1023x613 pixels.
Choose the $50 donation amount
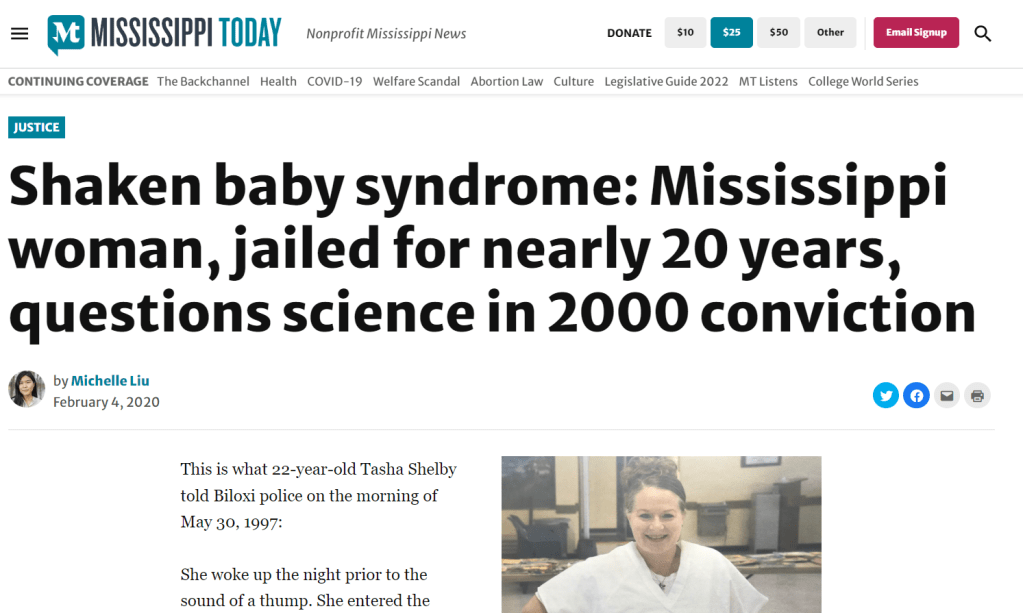[x=778, y=33]
